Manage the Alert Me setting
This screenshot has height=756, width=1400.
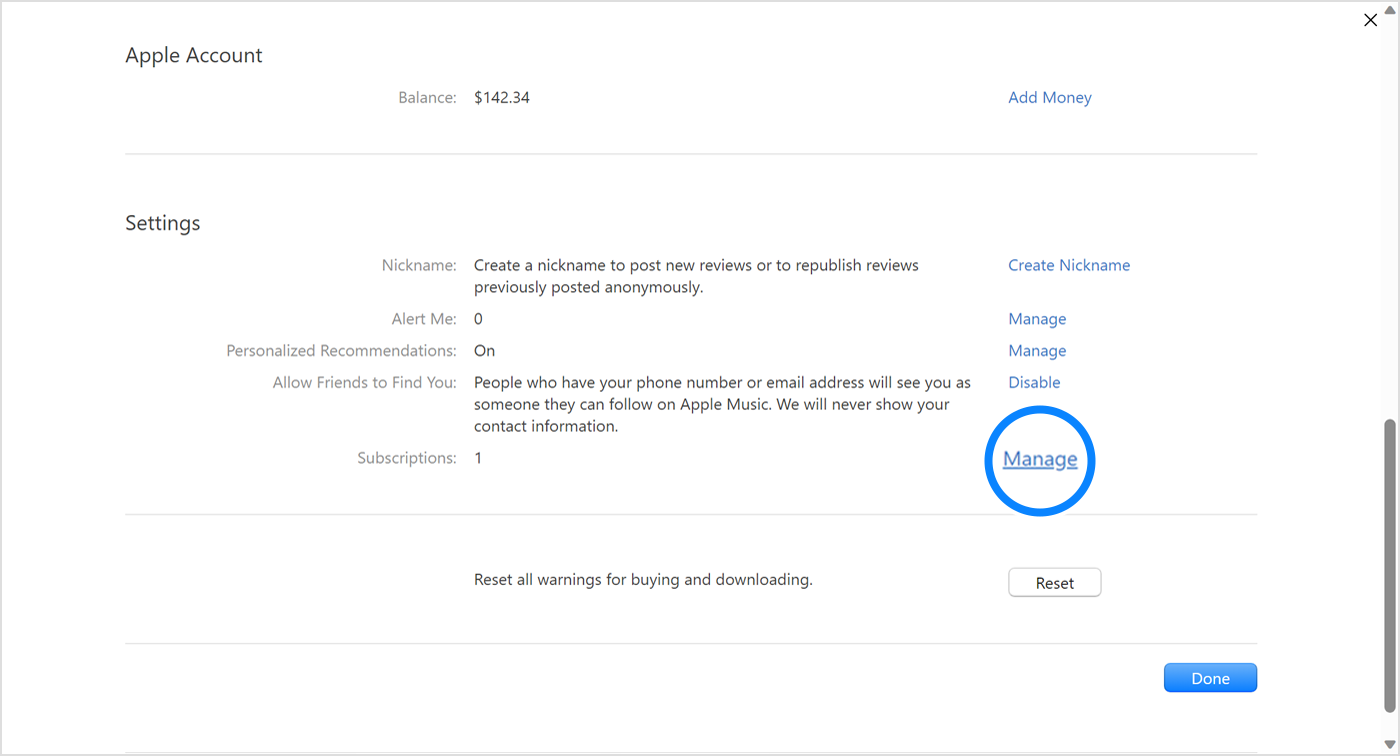tap(1036, 319)
